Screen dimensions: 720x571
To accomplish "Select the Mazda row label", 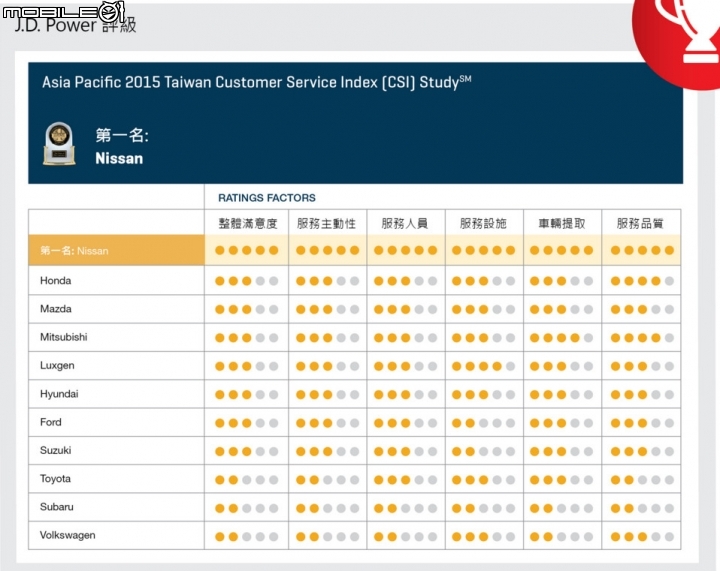I will click(56, 309).
